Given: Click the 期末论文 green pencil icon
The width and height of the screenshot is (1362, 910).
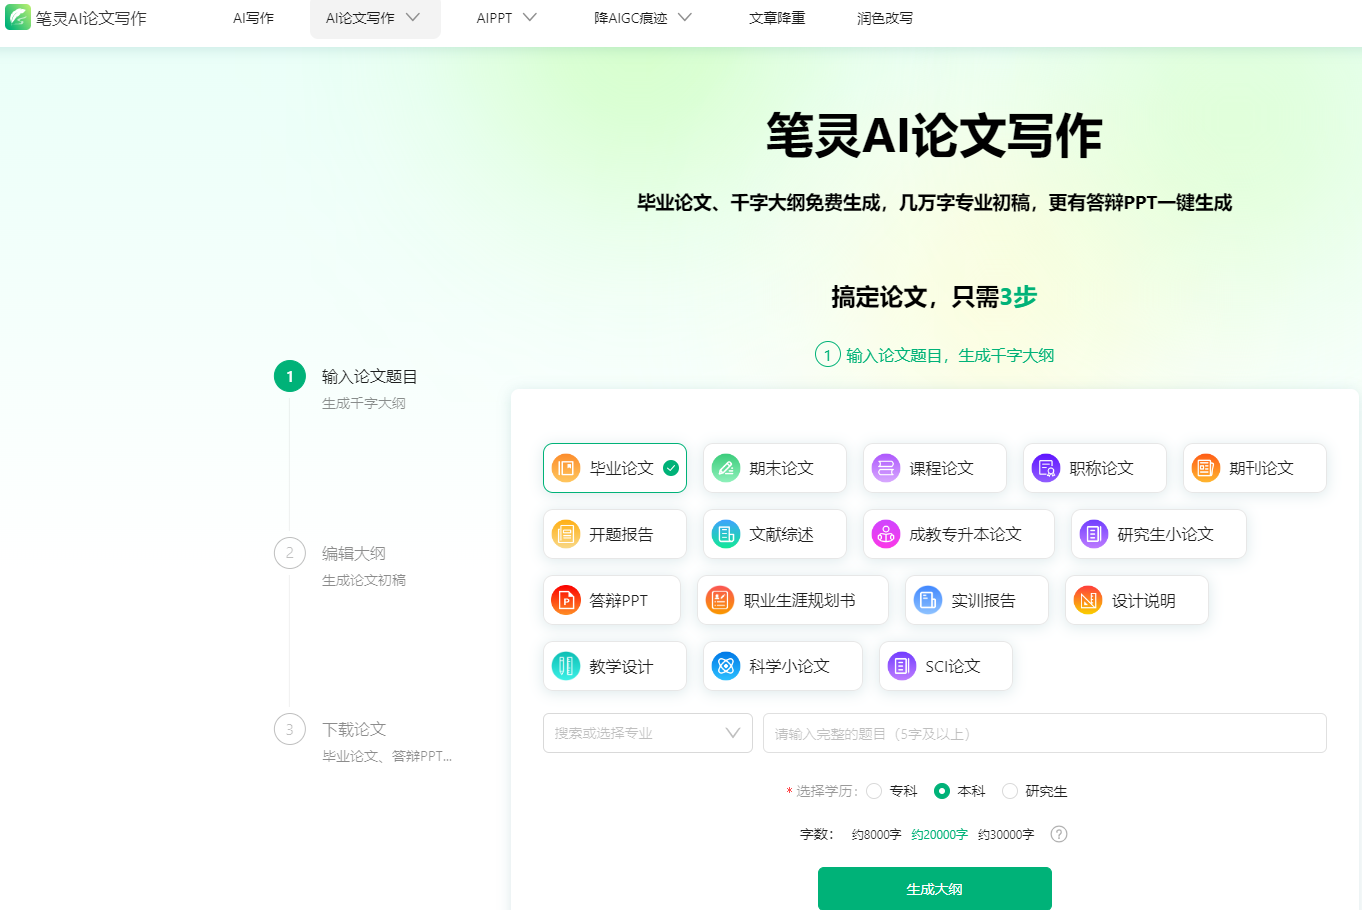Looking at the screenshot, I should pos(726,468).
